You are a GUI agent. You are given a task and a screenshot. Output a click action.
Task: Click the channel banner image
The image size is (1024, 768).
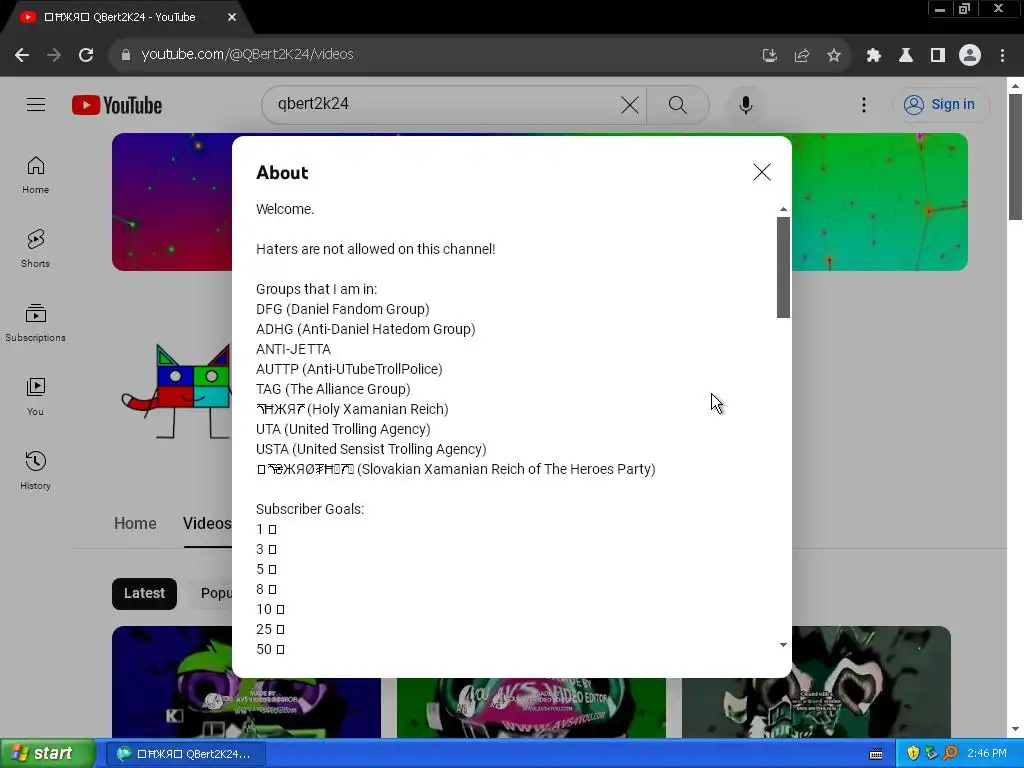coord(880,202)
